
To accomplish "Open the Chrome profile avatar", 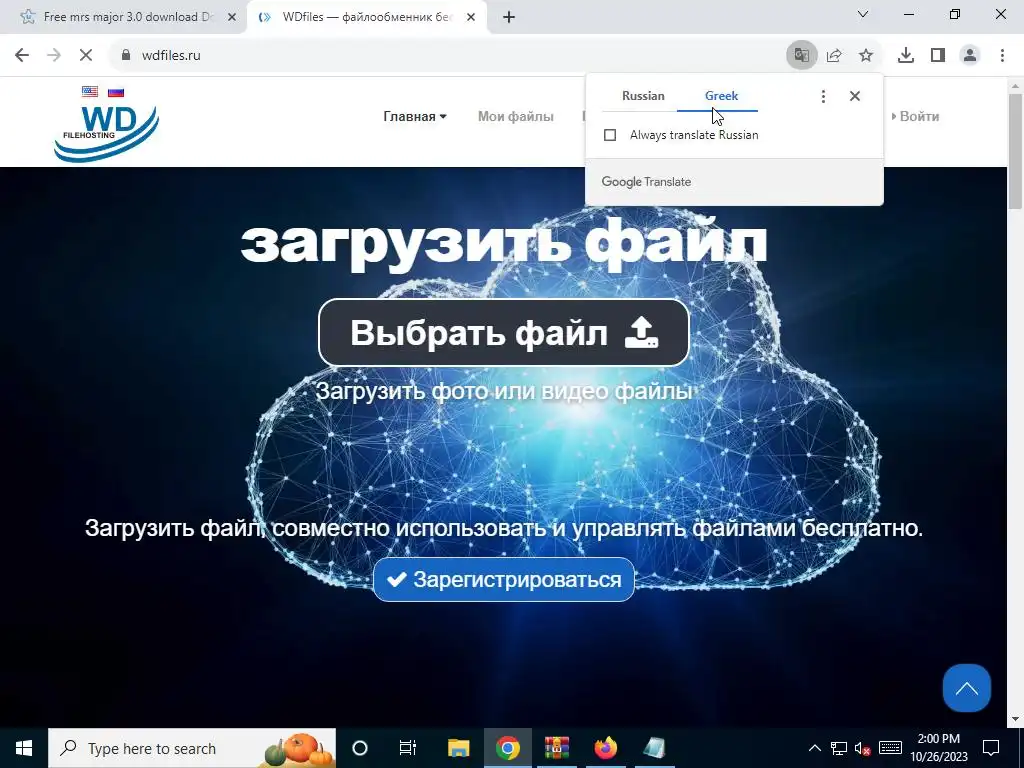I will tap(970, 56).
